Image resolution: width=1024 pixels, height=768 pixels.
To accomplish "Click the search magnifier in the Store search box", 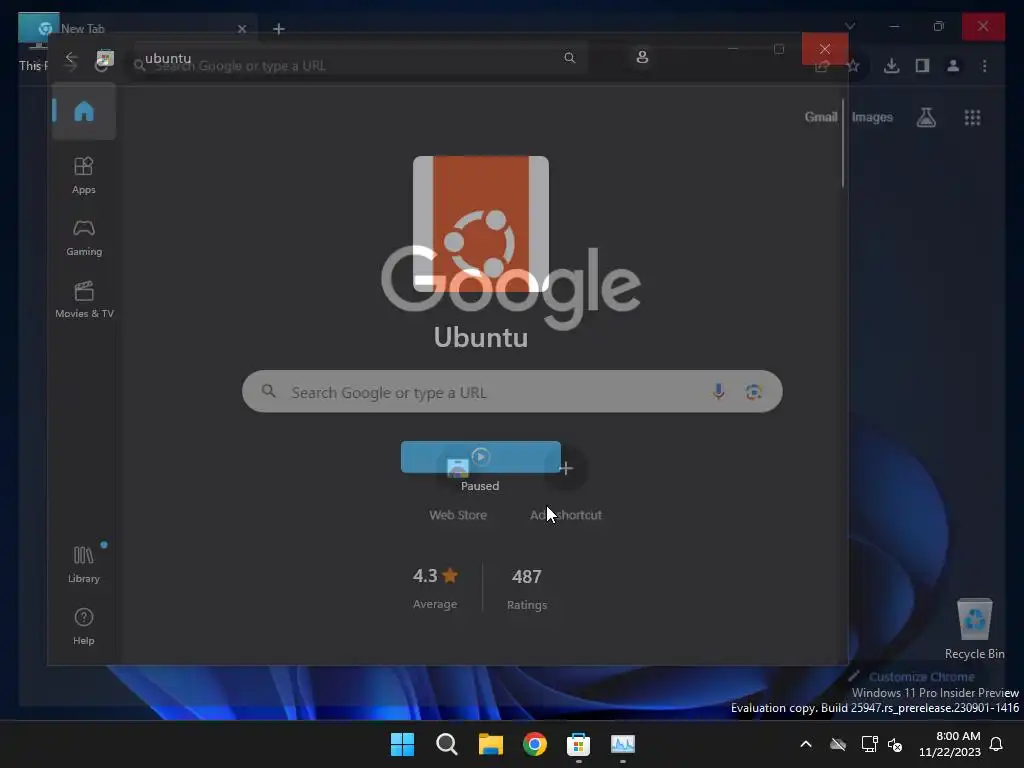I will [569, 57].
